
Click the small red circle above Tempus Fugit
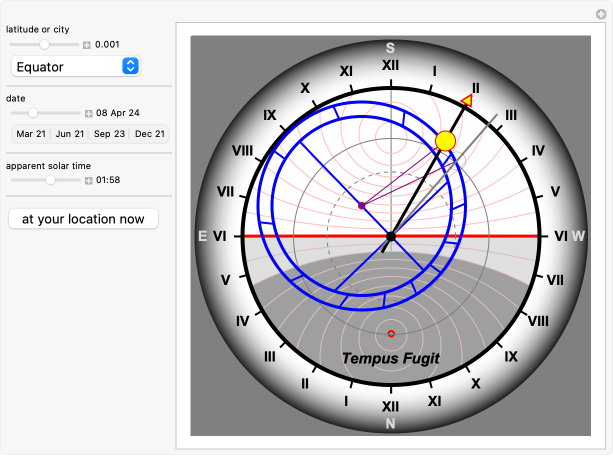[391, 333]
